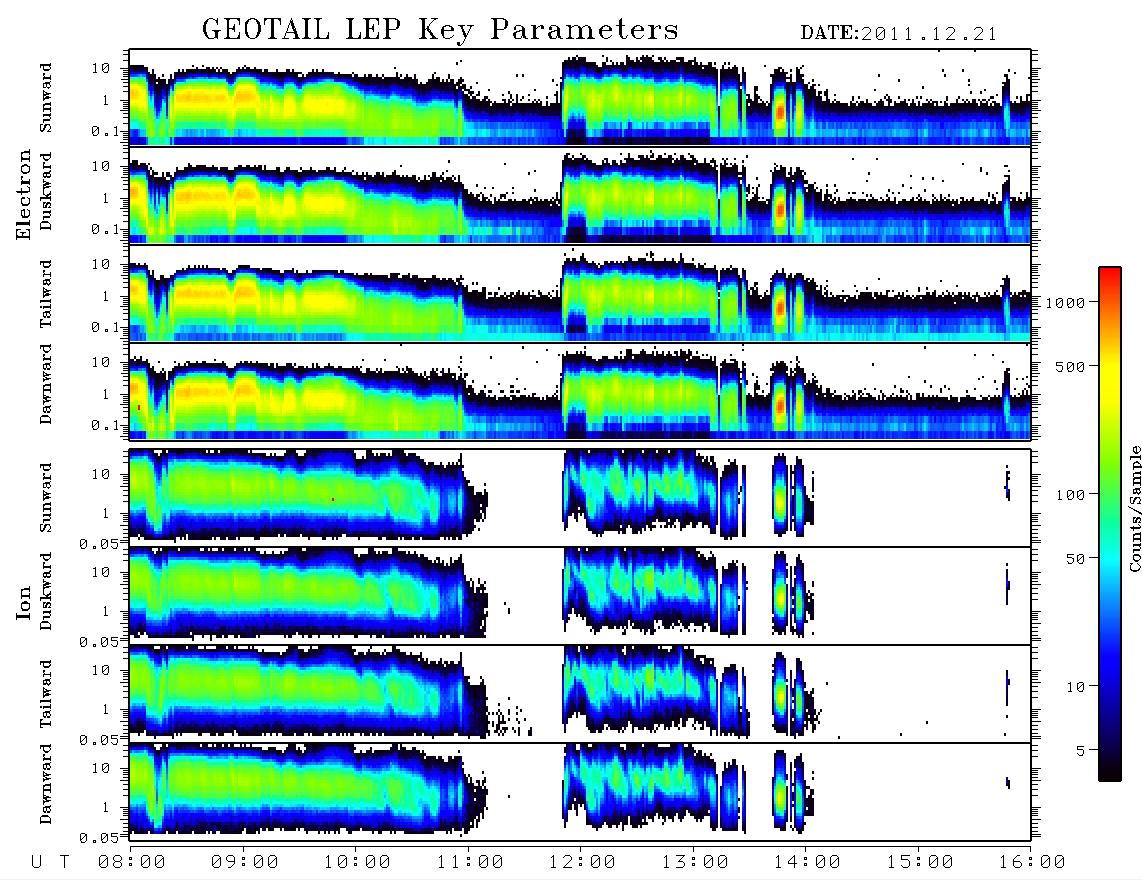Click the Electron Dawnward spectrogram panel
Image resolution: width=1142 pixels, height=880 pixels.
(x=580, y=392)
